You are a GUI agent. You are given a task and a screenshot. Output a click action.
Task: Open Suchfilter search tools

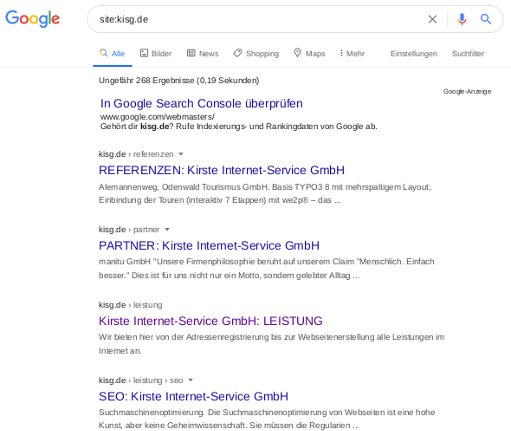click(468, 53)
